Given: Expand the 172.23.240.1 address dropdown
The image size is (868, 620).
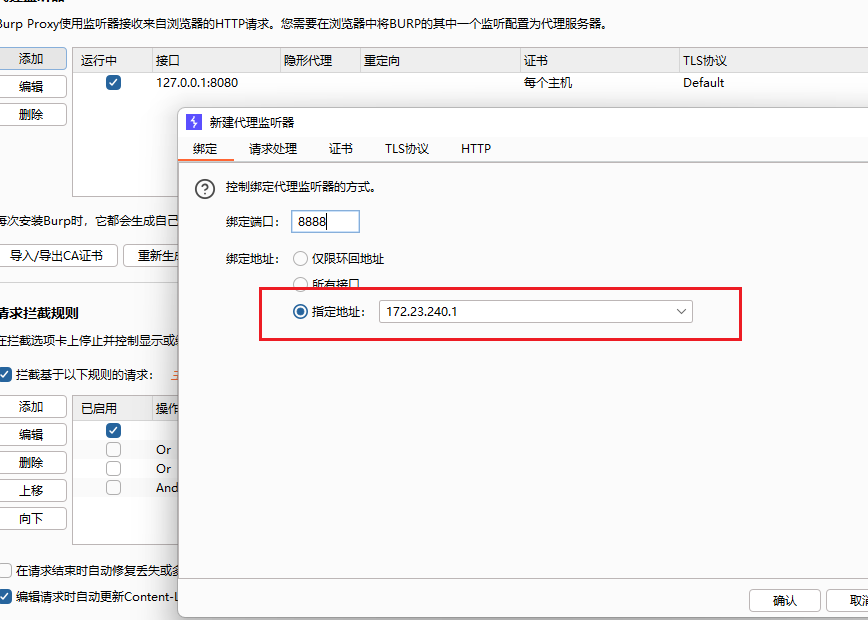Looking at the screenshot, I should click(681, 312).
